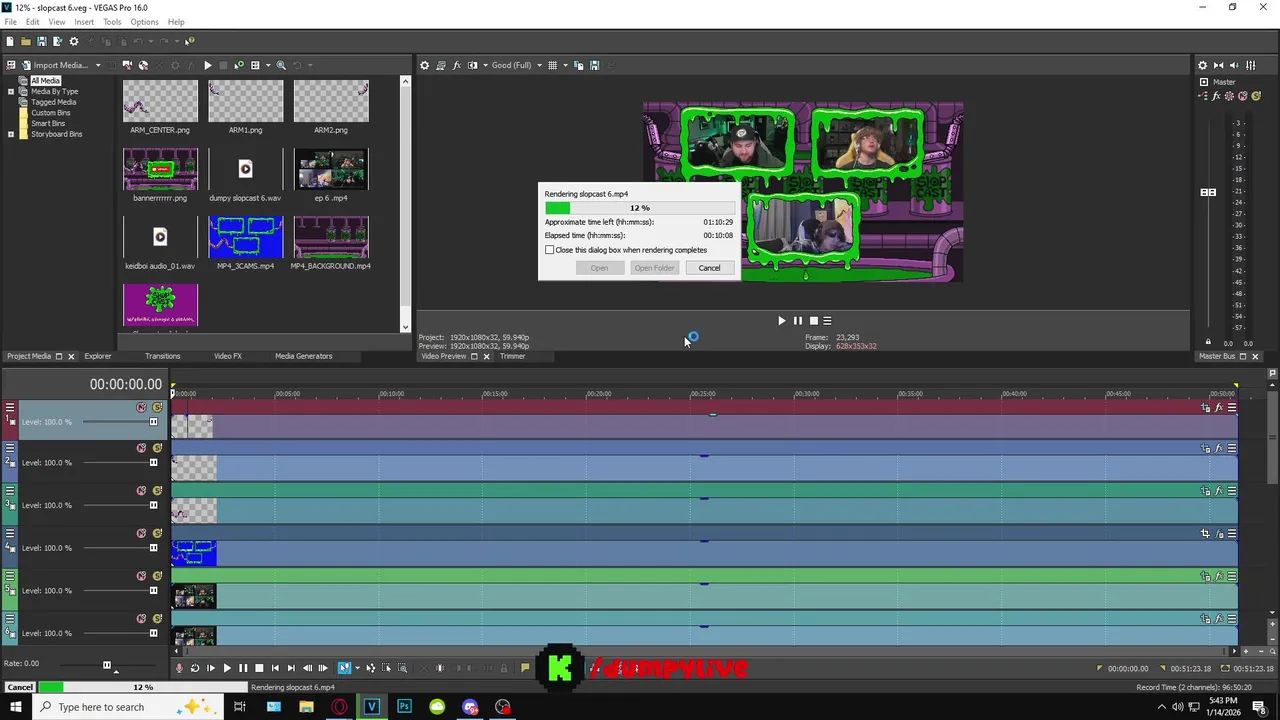Mute video track 1
The height and width of the screenshot is (720, 1280).
click(x=141, y=407)
